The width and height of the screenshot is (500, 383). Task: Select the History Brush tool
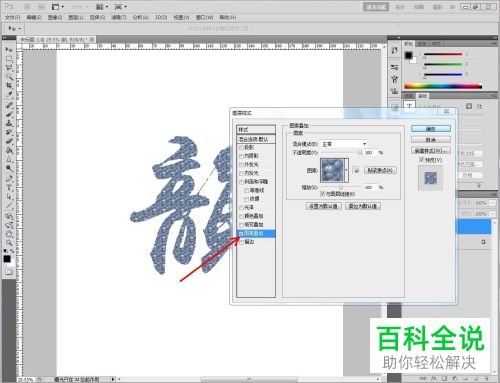point(9,132)
